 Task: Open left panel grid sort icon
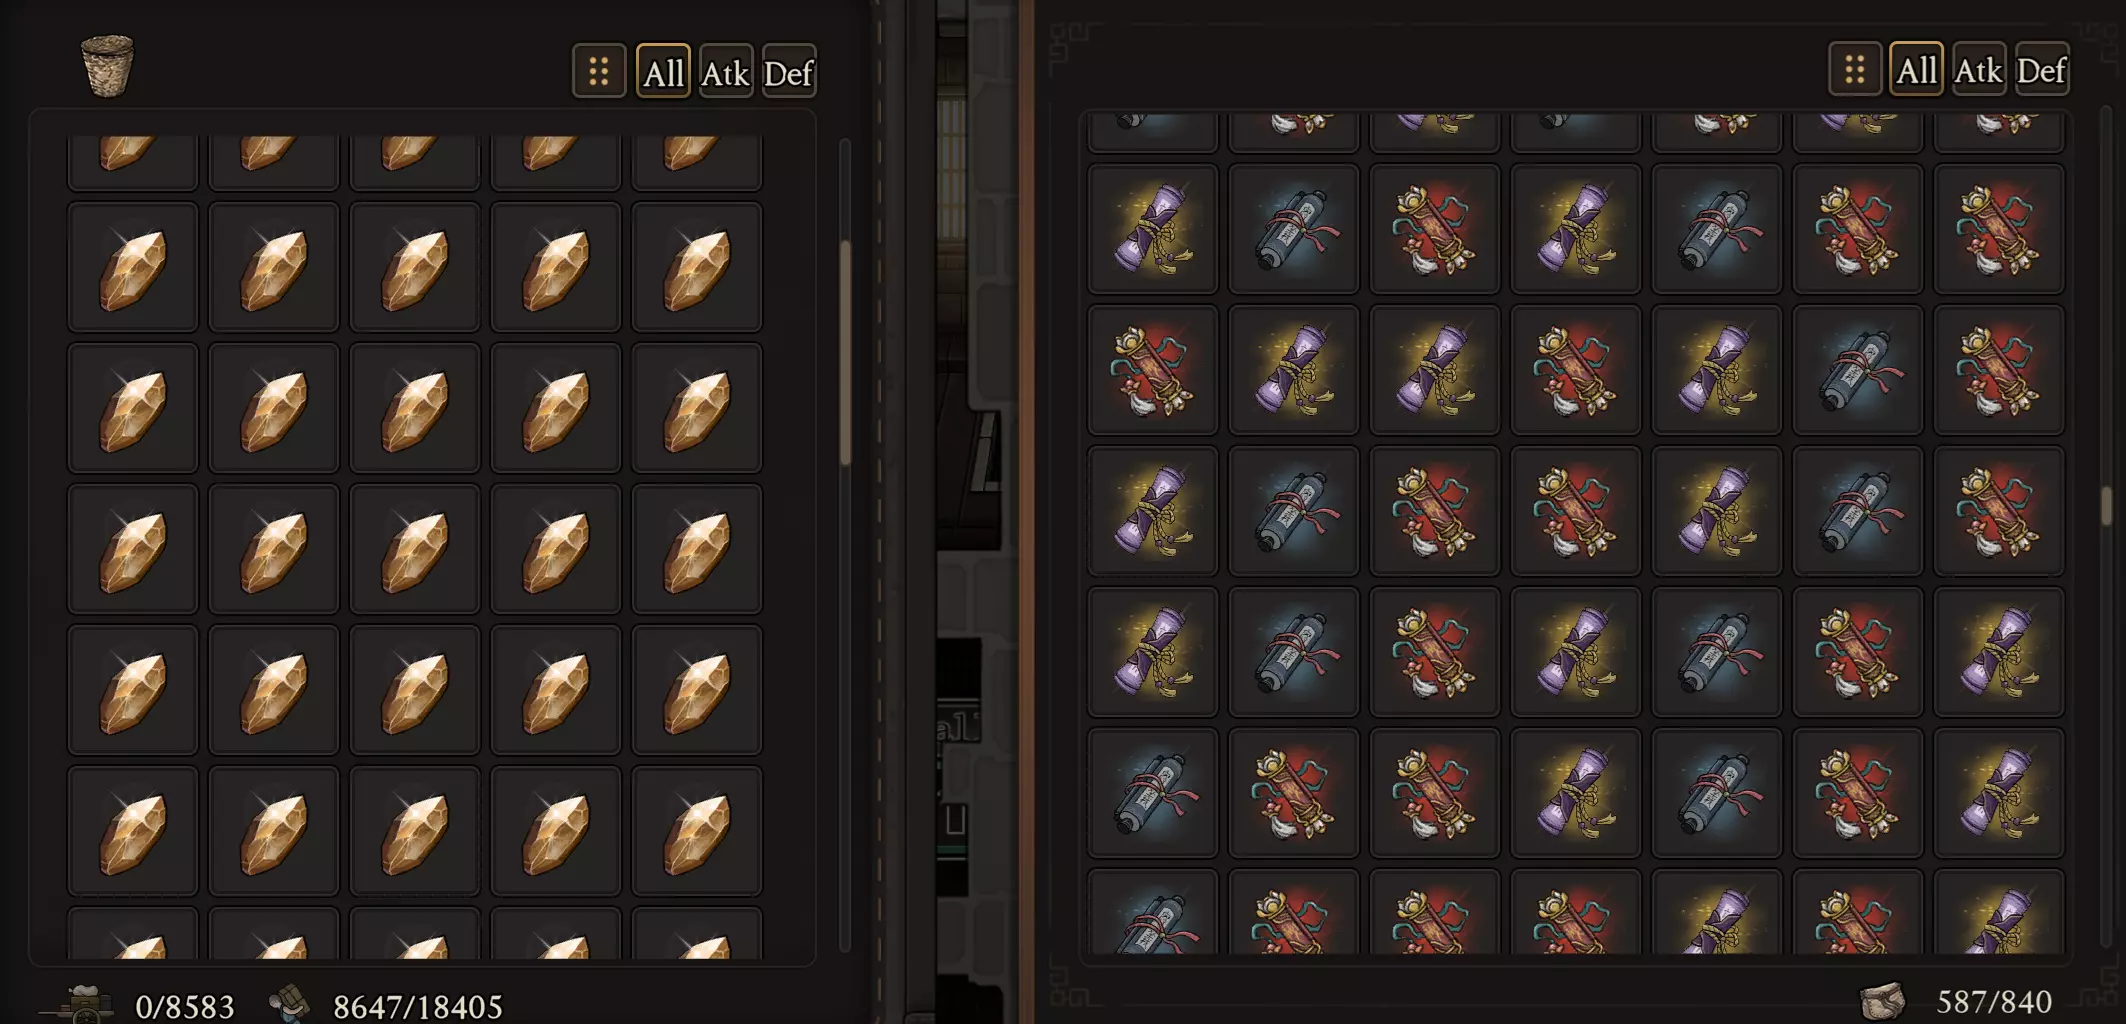pyautogui.click(x=599, y=71)
